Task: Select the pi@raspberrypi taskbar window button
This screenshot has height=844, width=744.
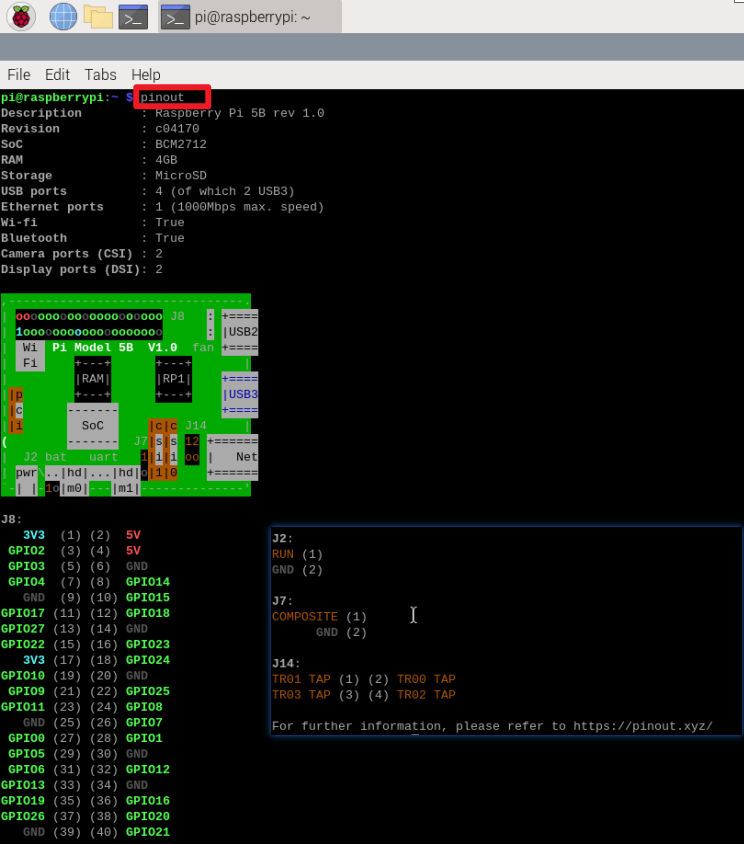Action: [250, 17]
